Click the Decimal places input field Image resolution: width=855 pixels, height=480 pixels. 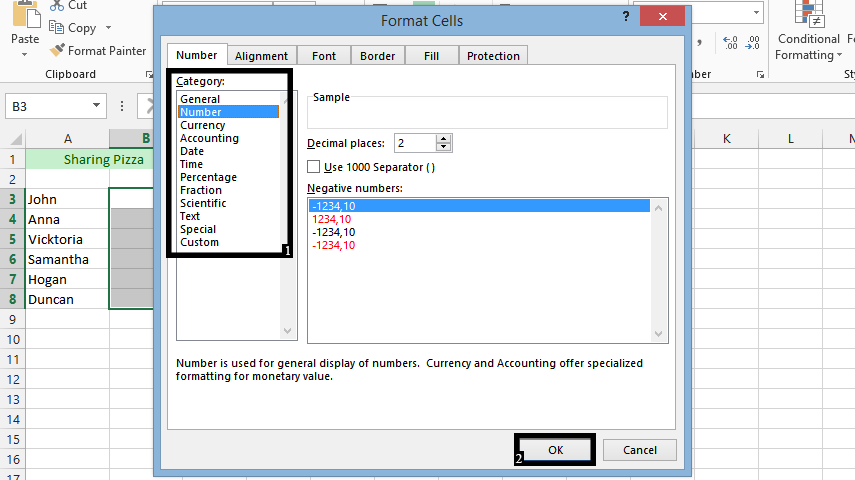tap(415, 143)
